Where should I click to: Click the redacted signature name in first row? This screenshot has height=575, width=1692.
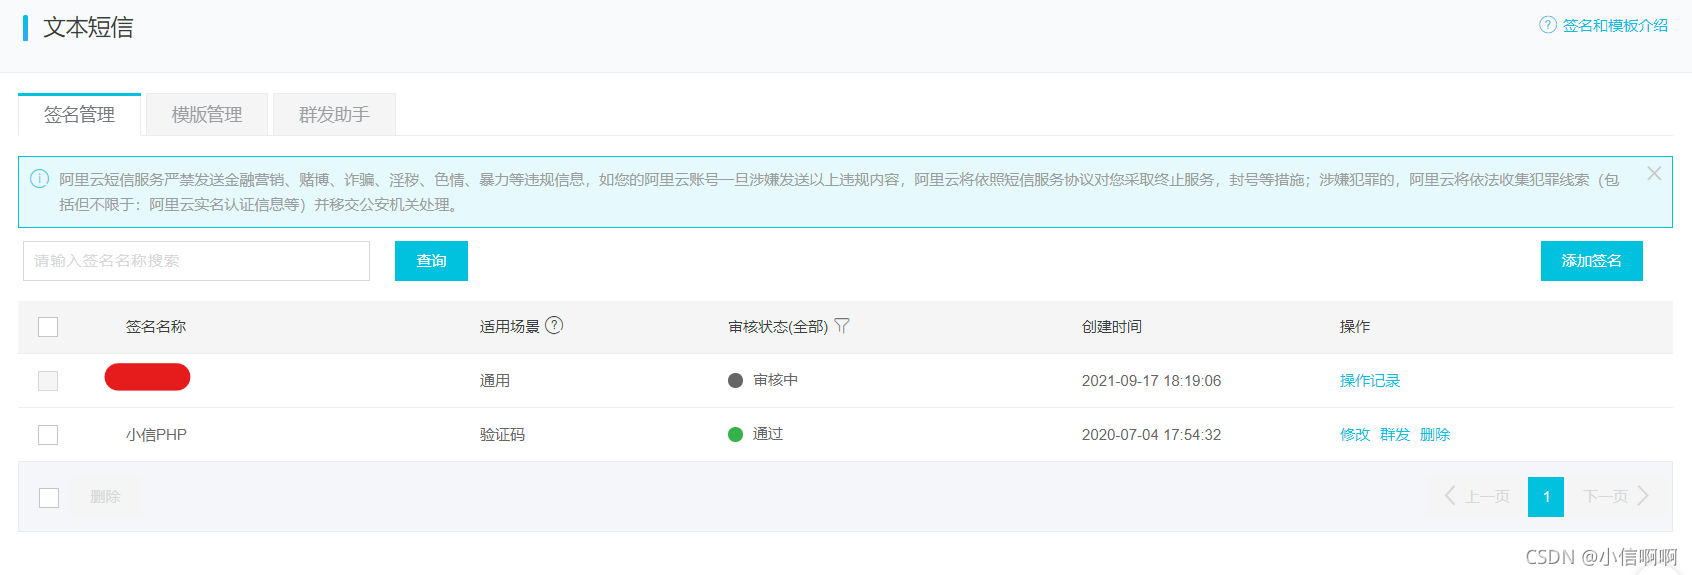click(147, 377)
